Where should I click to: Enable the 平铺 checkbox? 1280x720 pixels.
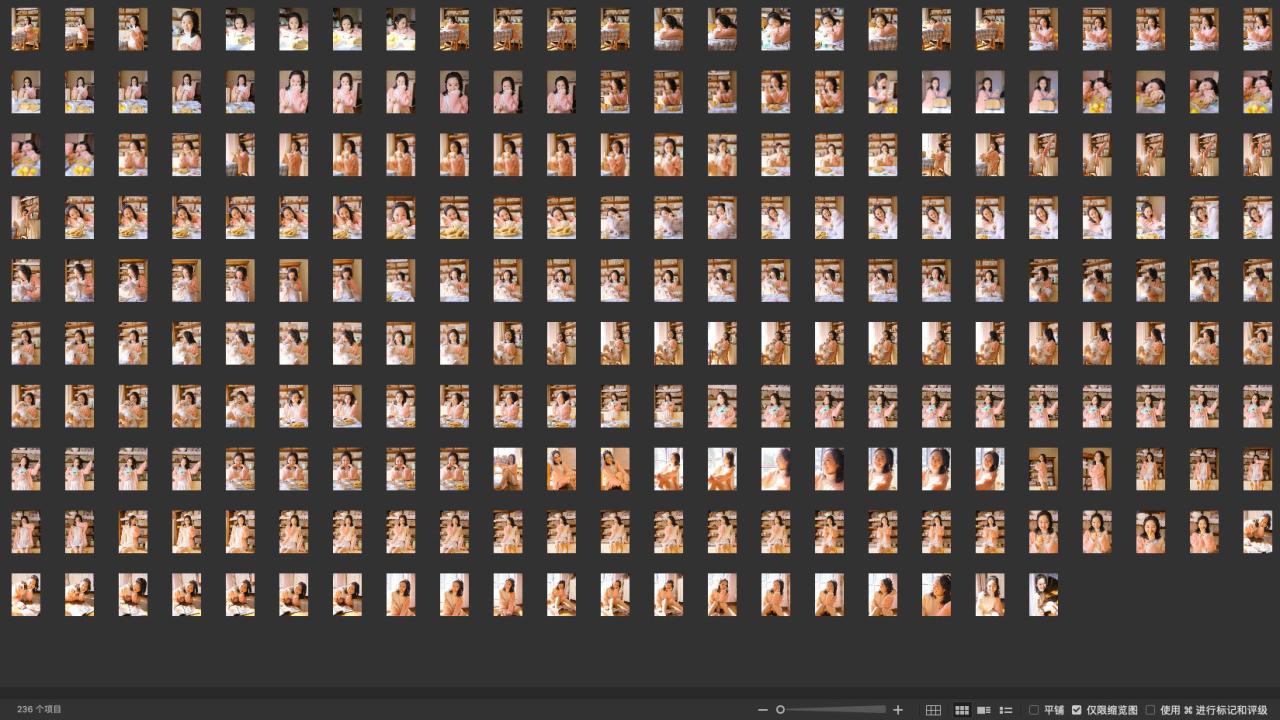coord(1034,710)
